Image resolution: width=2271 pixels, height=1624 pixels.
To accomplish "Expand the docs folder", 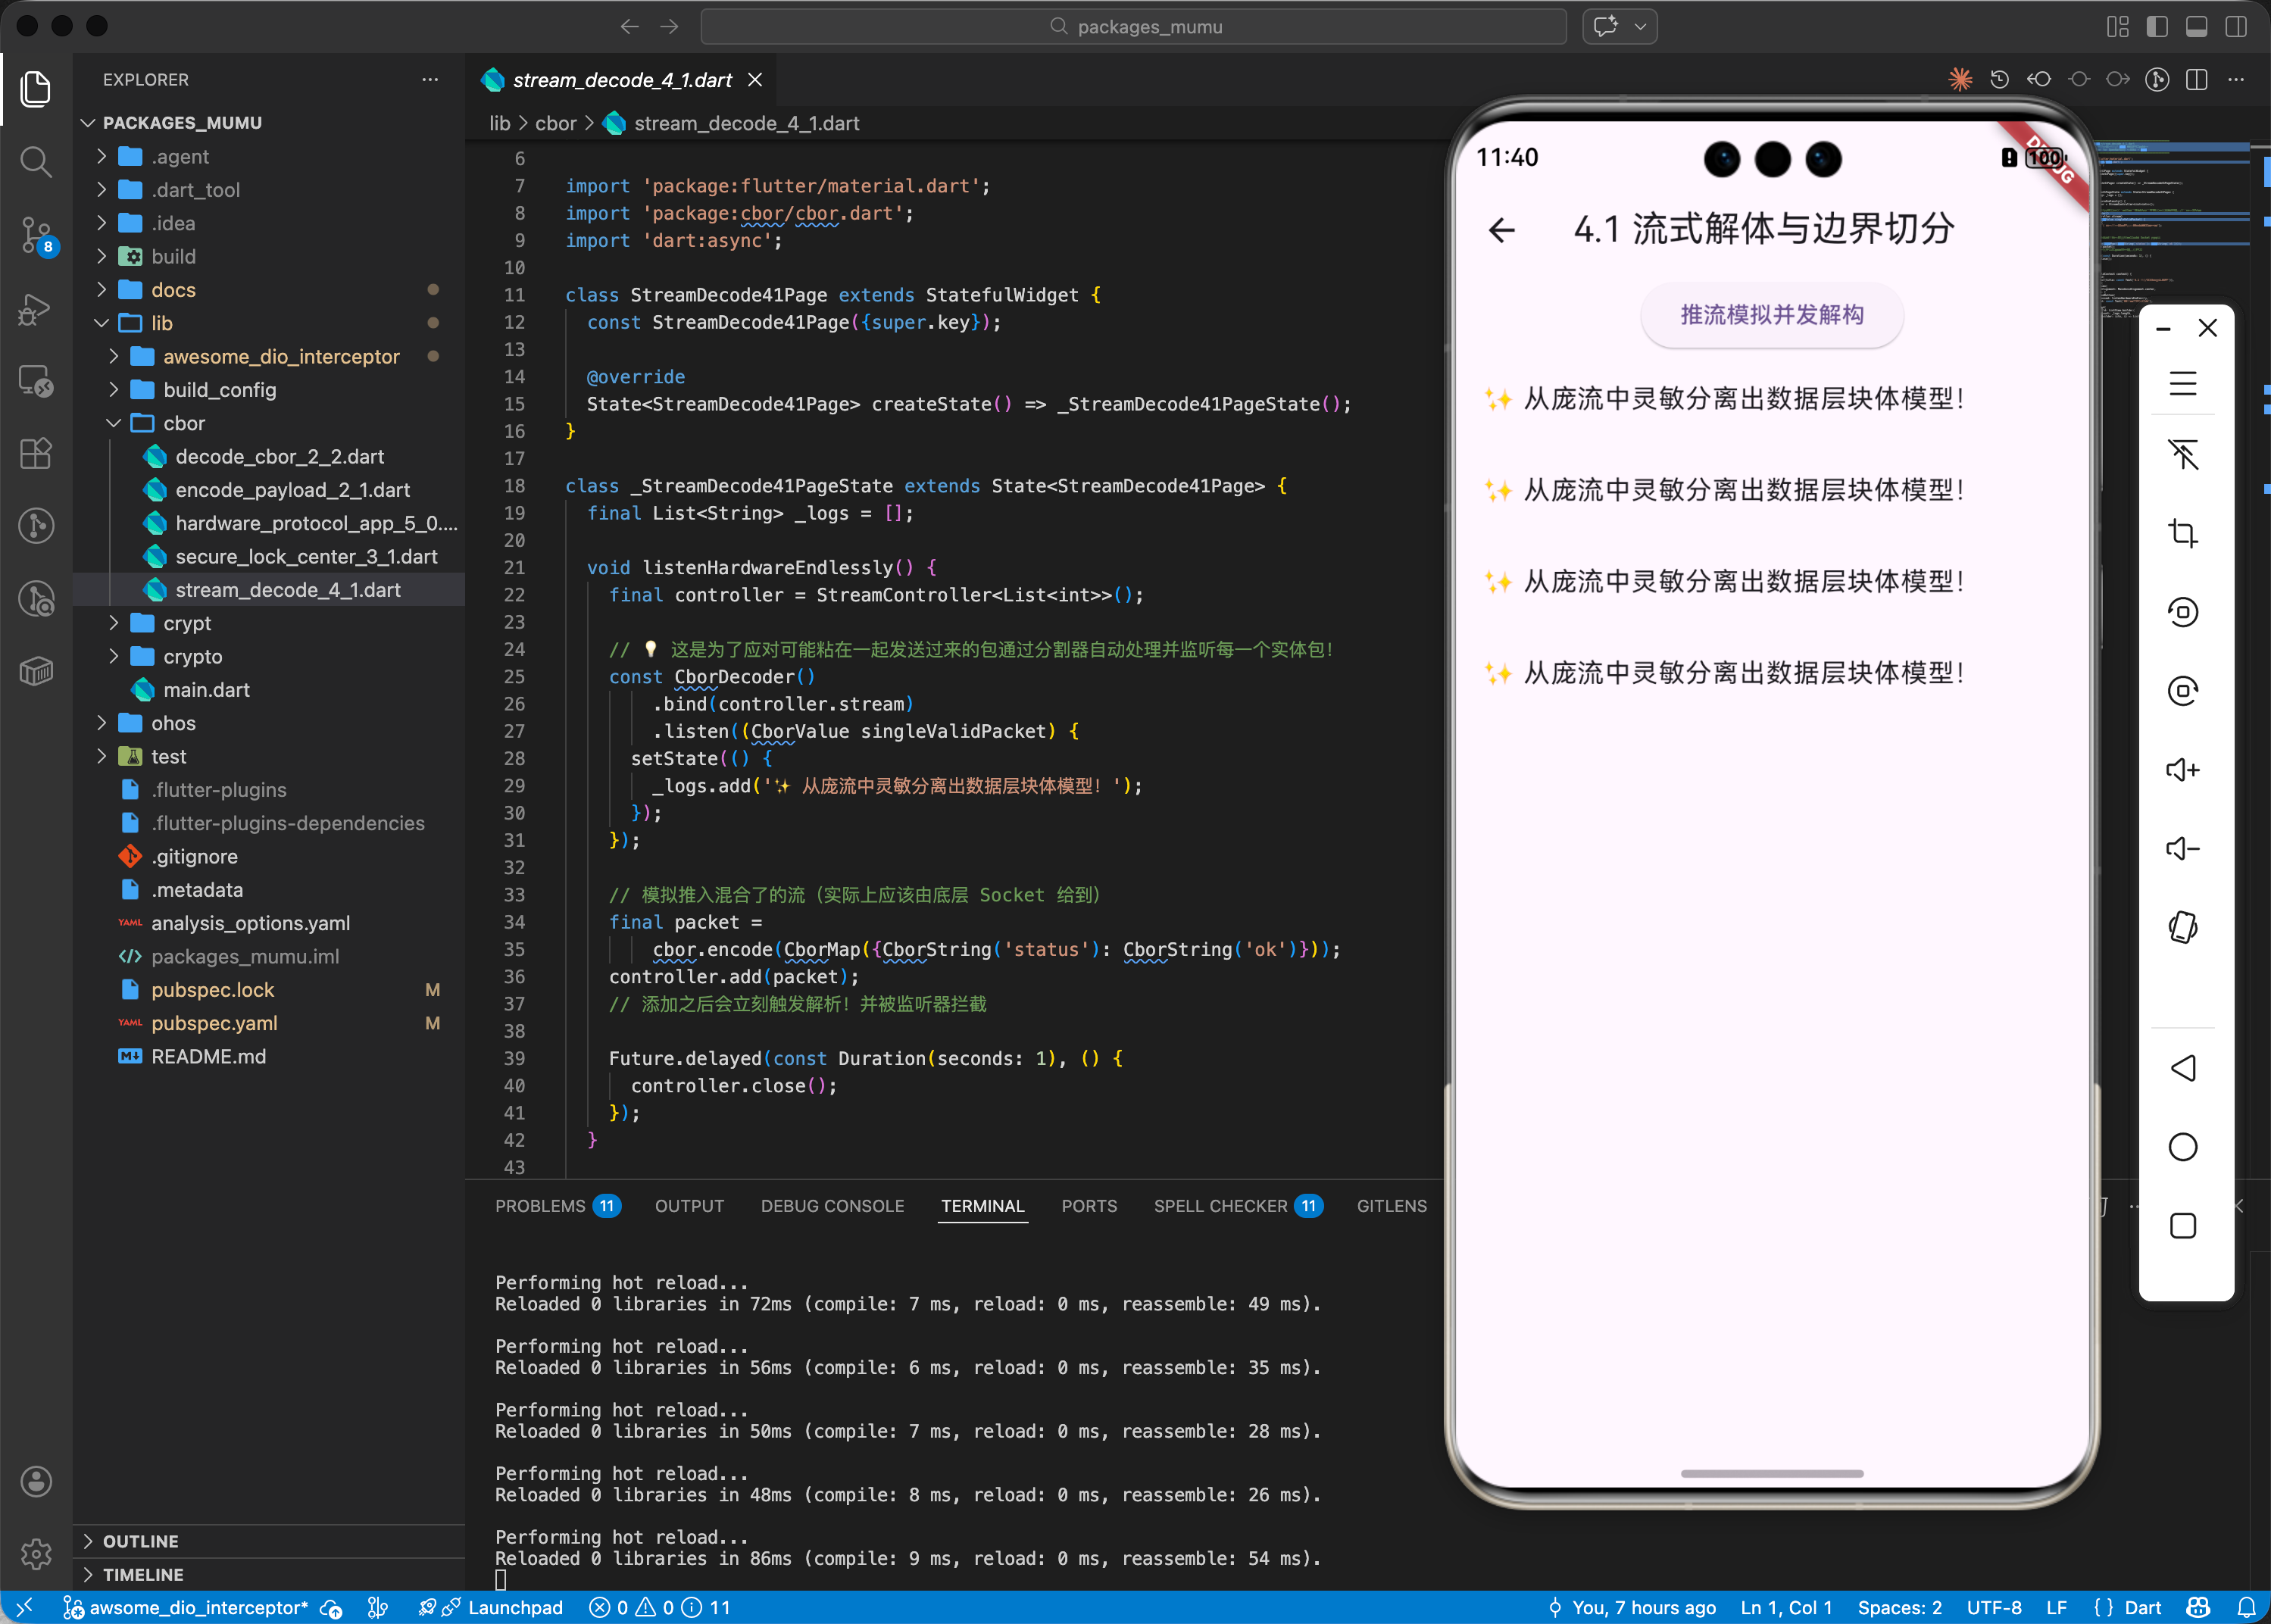I will point(173,290).
